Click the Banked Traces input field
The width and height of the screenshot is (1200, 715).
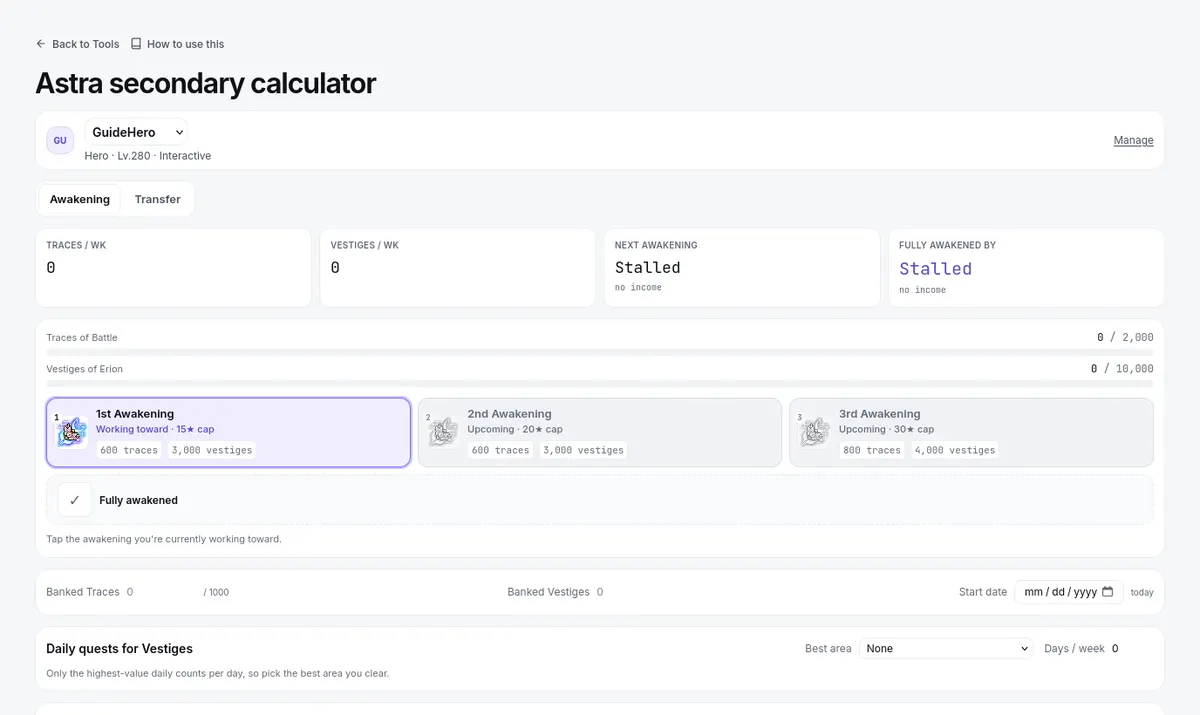[x=161, y=592]
